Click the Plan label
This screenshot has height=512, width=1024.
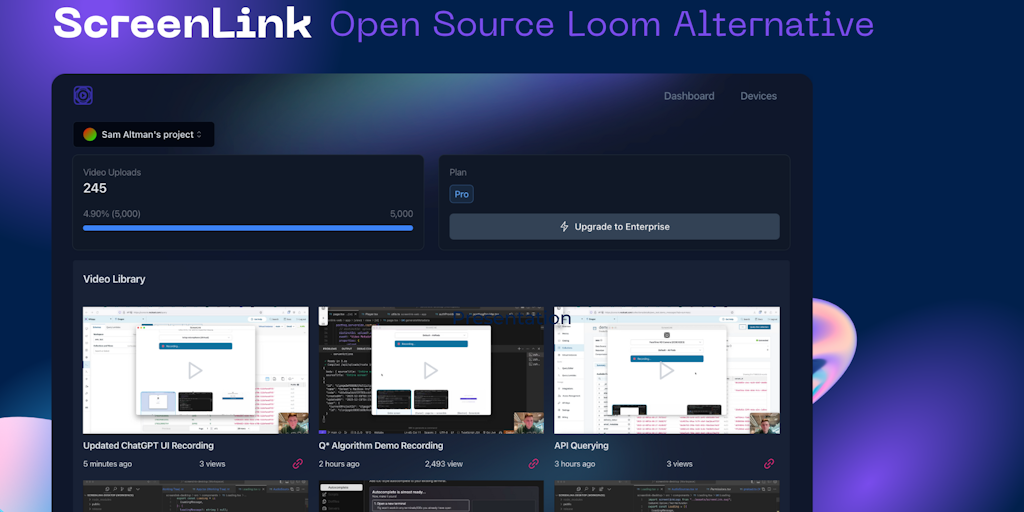click(458, 172)
